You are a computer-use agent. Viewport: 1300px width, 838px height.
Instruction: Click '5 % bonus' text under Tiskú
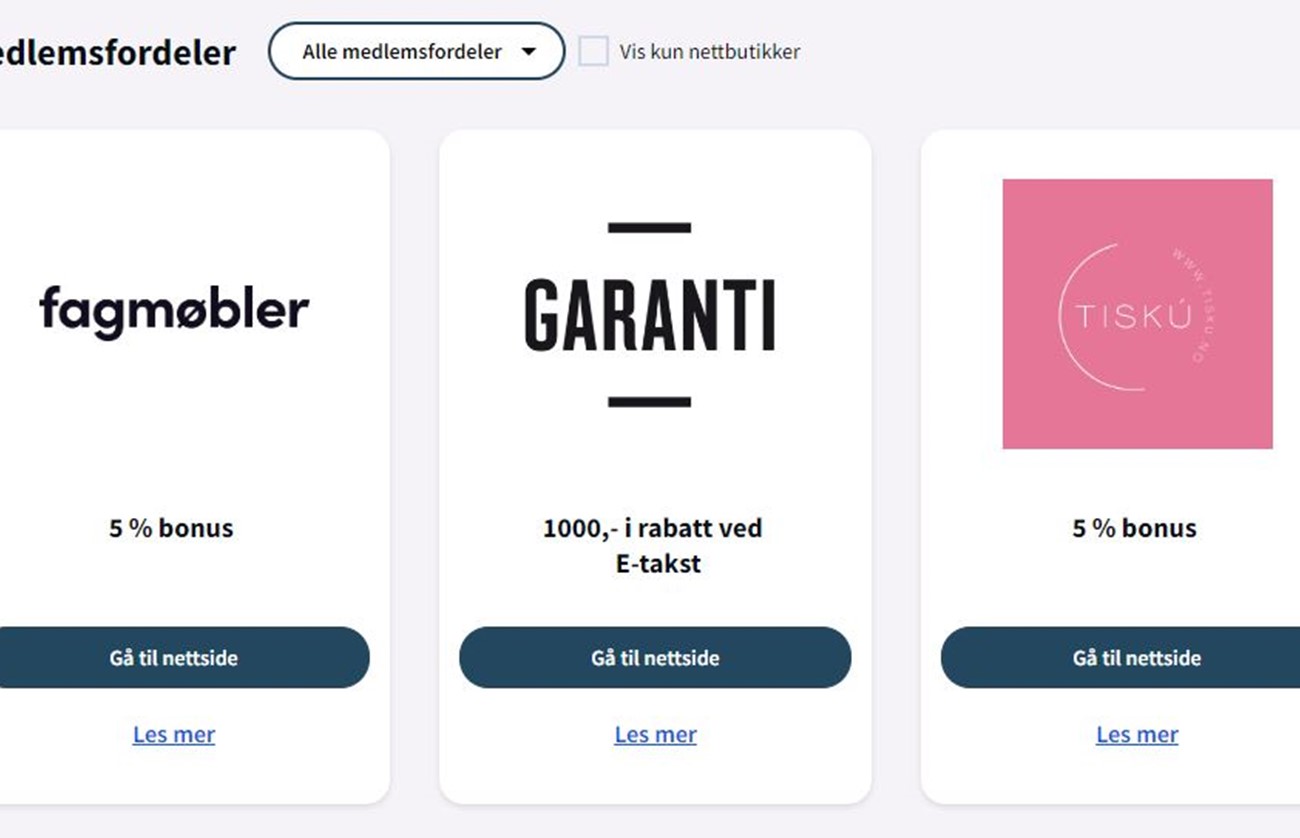click(1134, 528)
